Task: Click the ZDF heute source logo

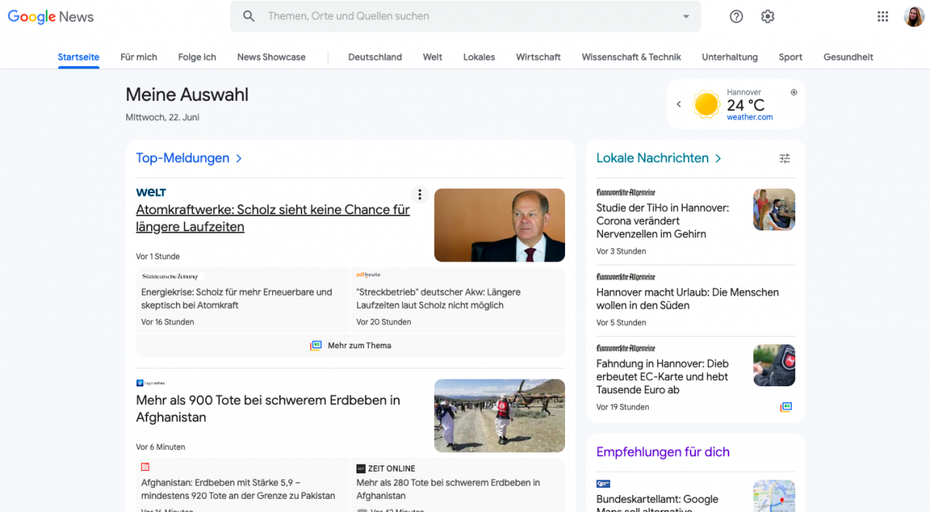Action: pos(368,275)
